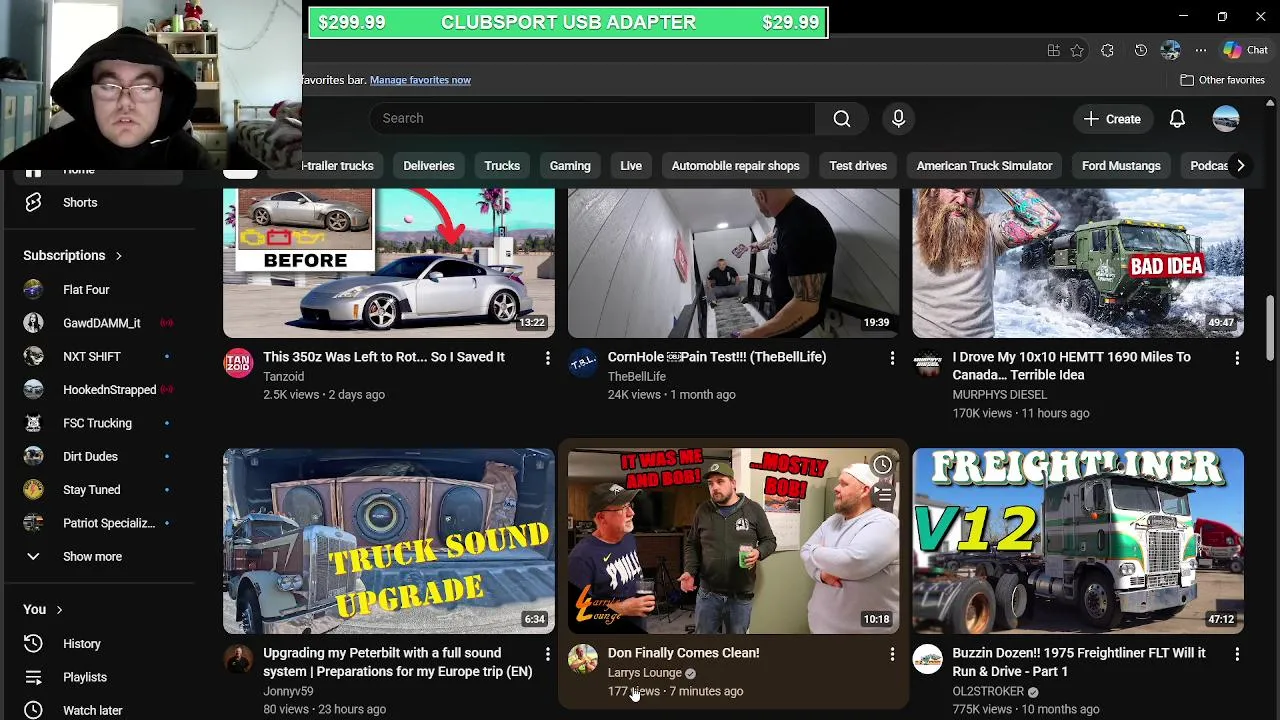The height and width of the screenshot is (720, 1280).
Task: Show more chips with right arrow
Action: (1240, 166)
